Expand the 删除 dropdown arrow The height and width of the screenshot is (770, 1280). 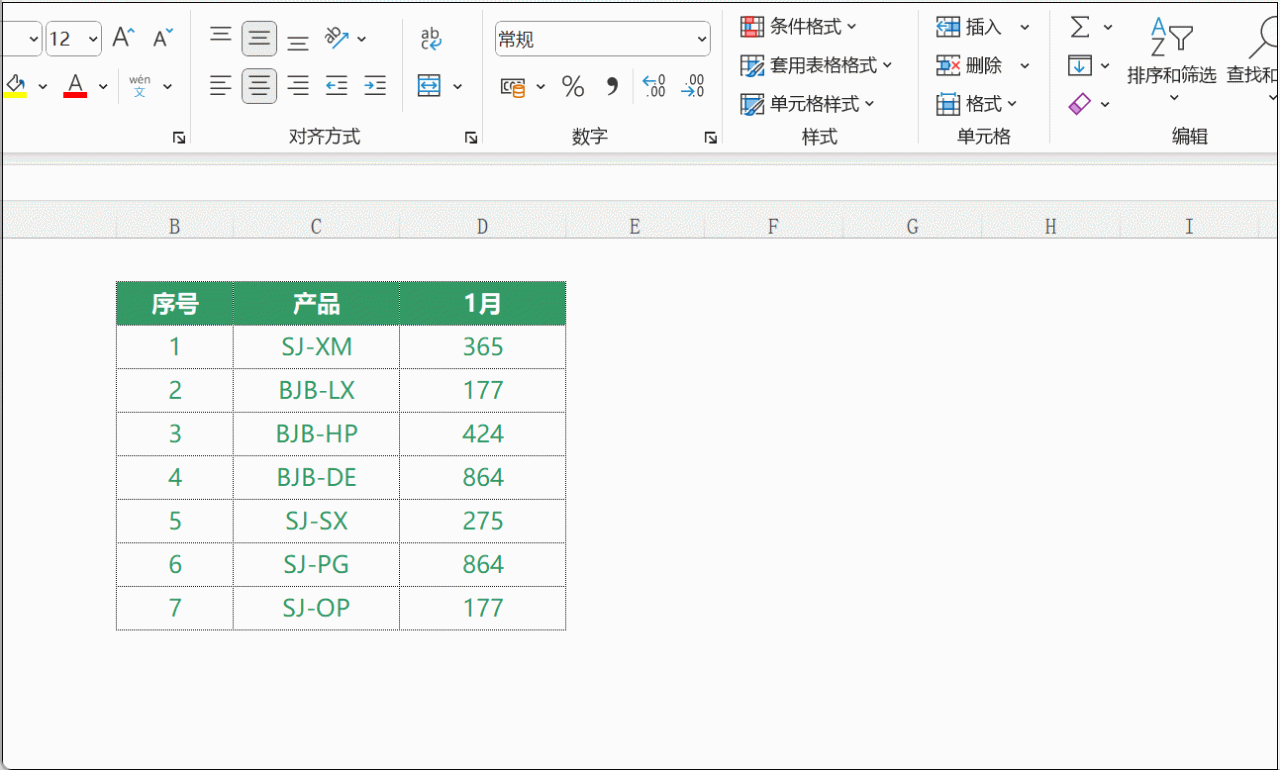[x=1025, y=65]
